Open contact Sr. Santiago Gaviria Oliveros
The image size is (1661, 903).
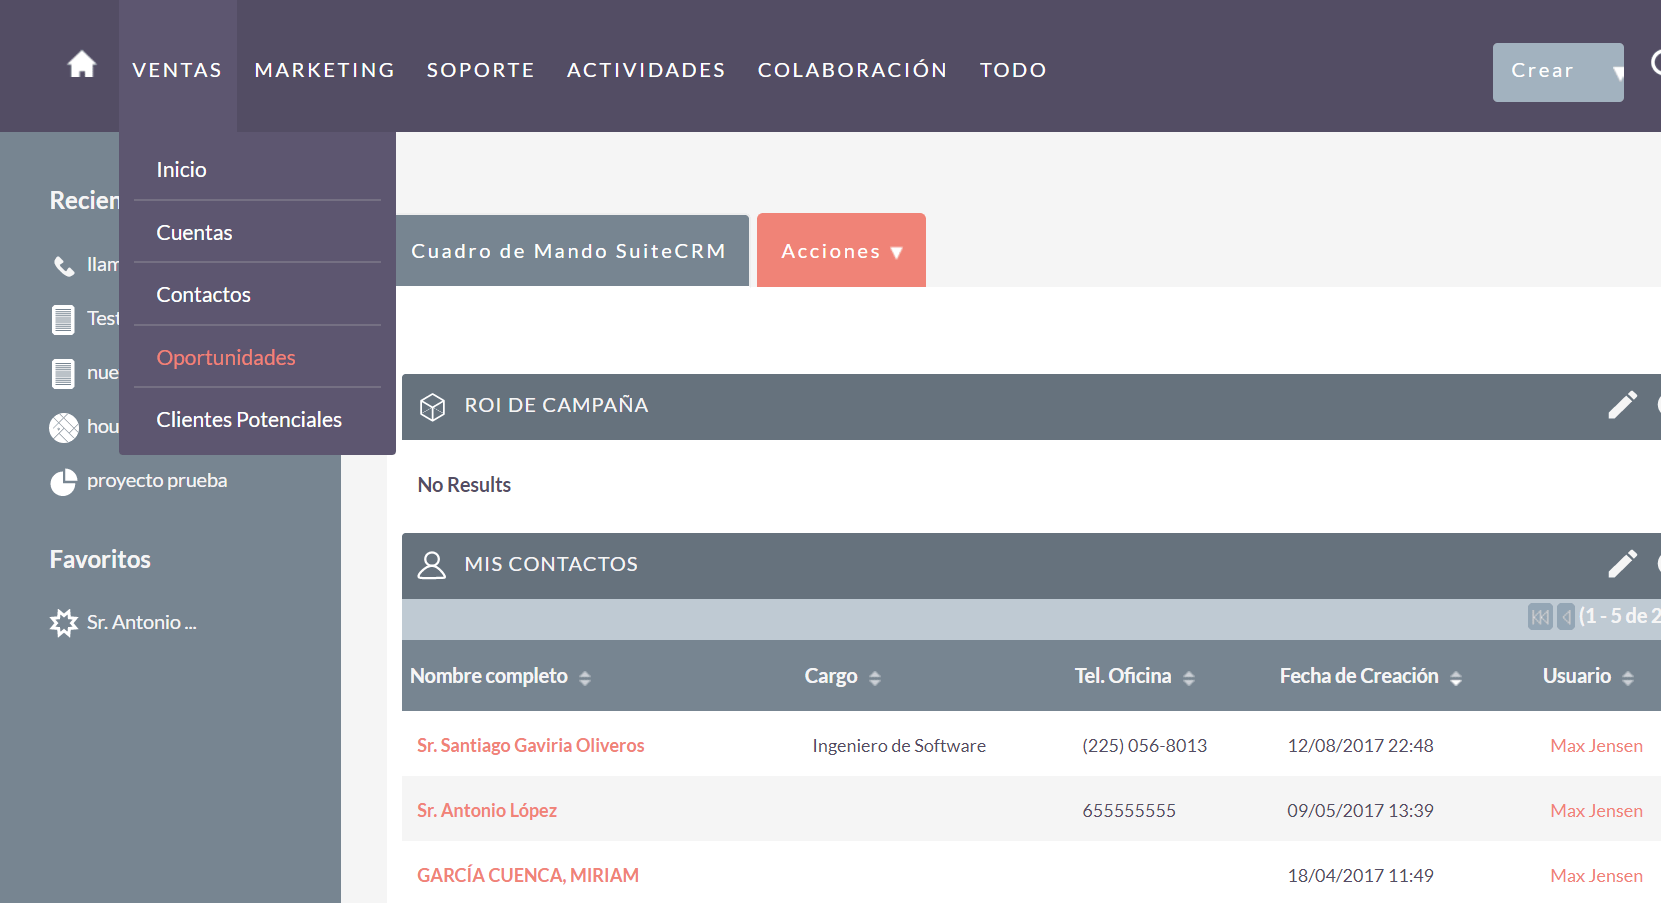(x=531, y=745)
